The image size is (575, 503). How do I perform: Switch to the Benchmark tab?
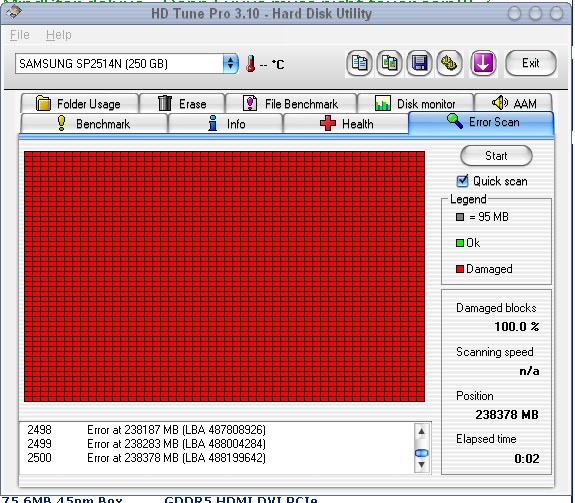[x=94, y=124]
